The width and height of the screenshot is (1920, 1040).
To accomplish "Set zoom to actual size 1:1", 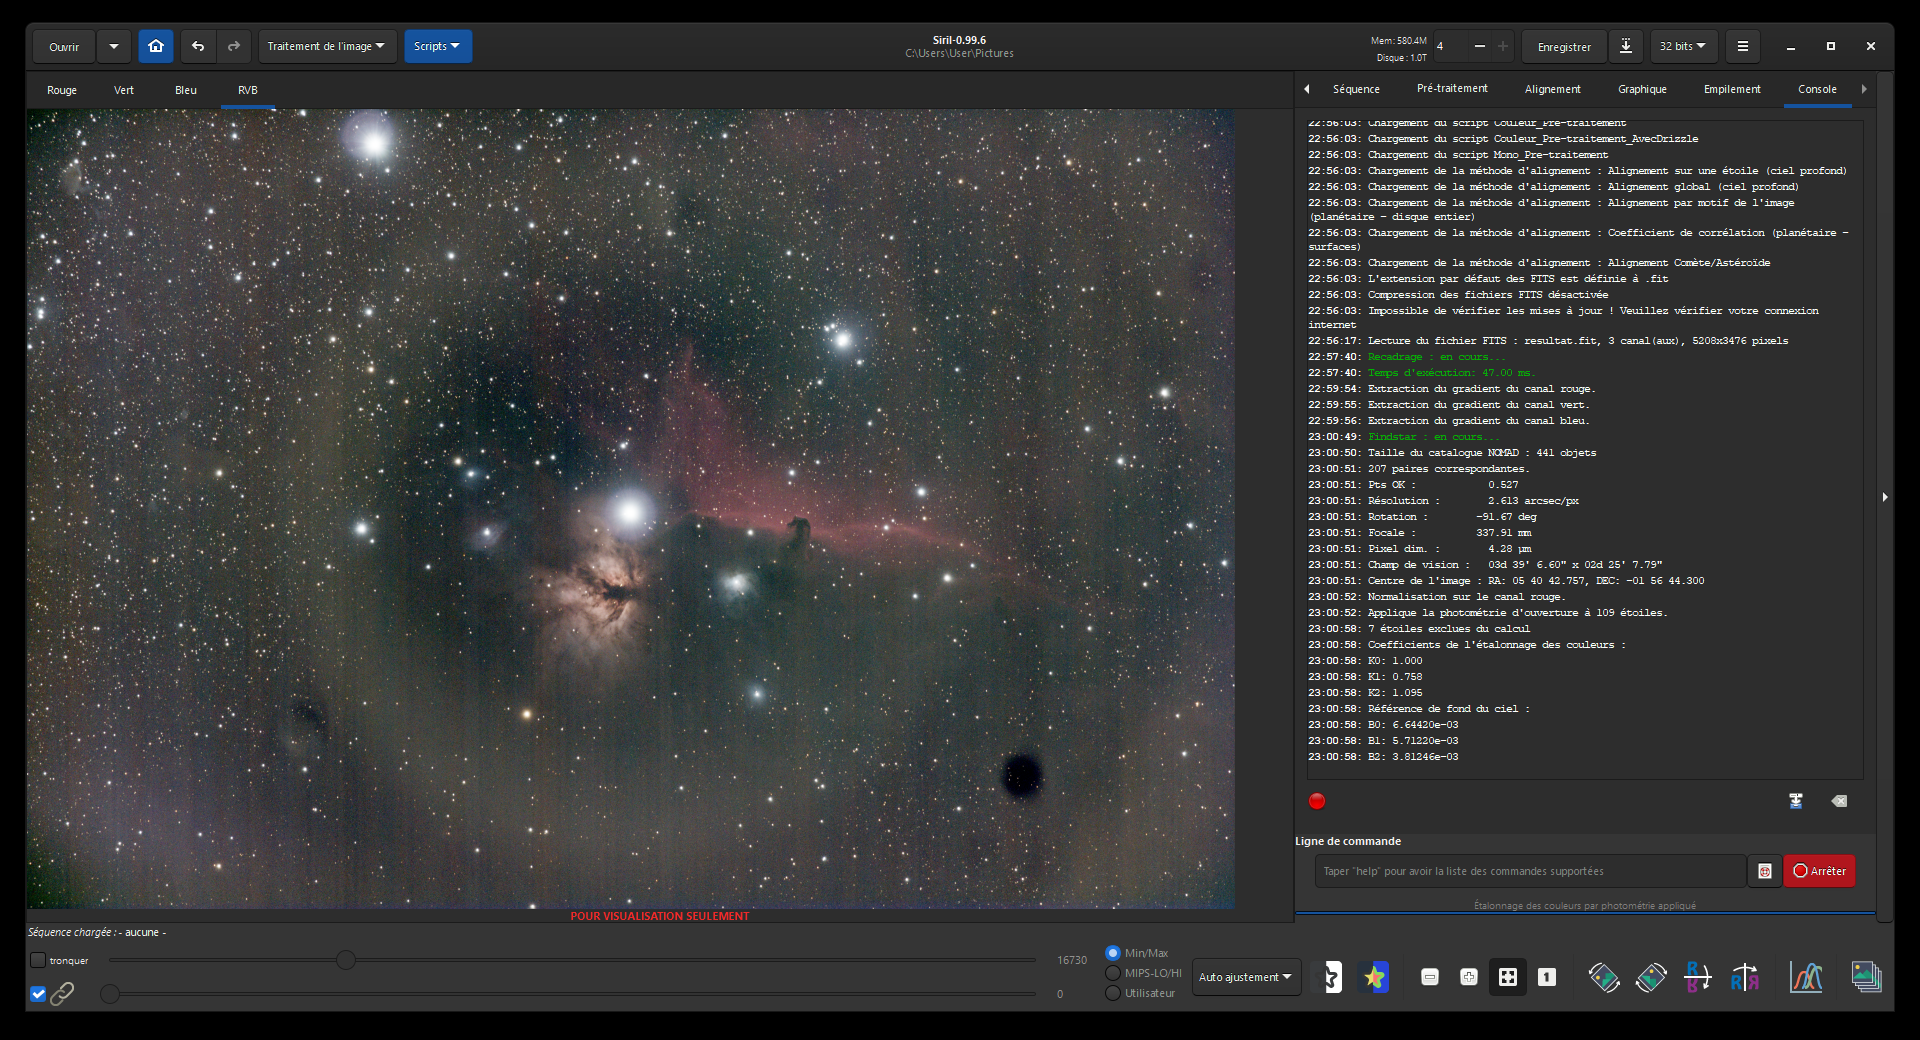I will click(x=1547, y=977).
